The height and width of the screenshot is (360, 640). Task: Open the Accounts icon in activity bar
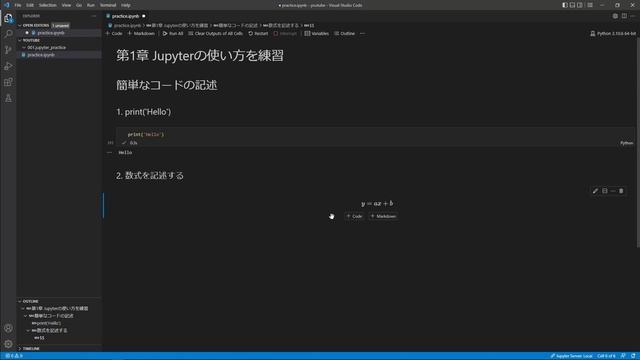(x=8, y=328)
